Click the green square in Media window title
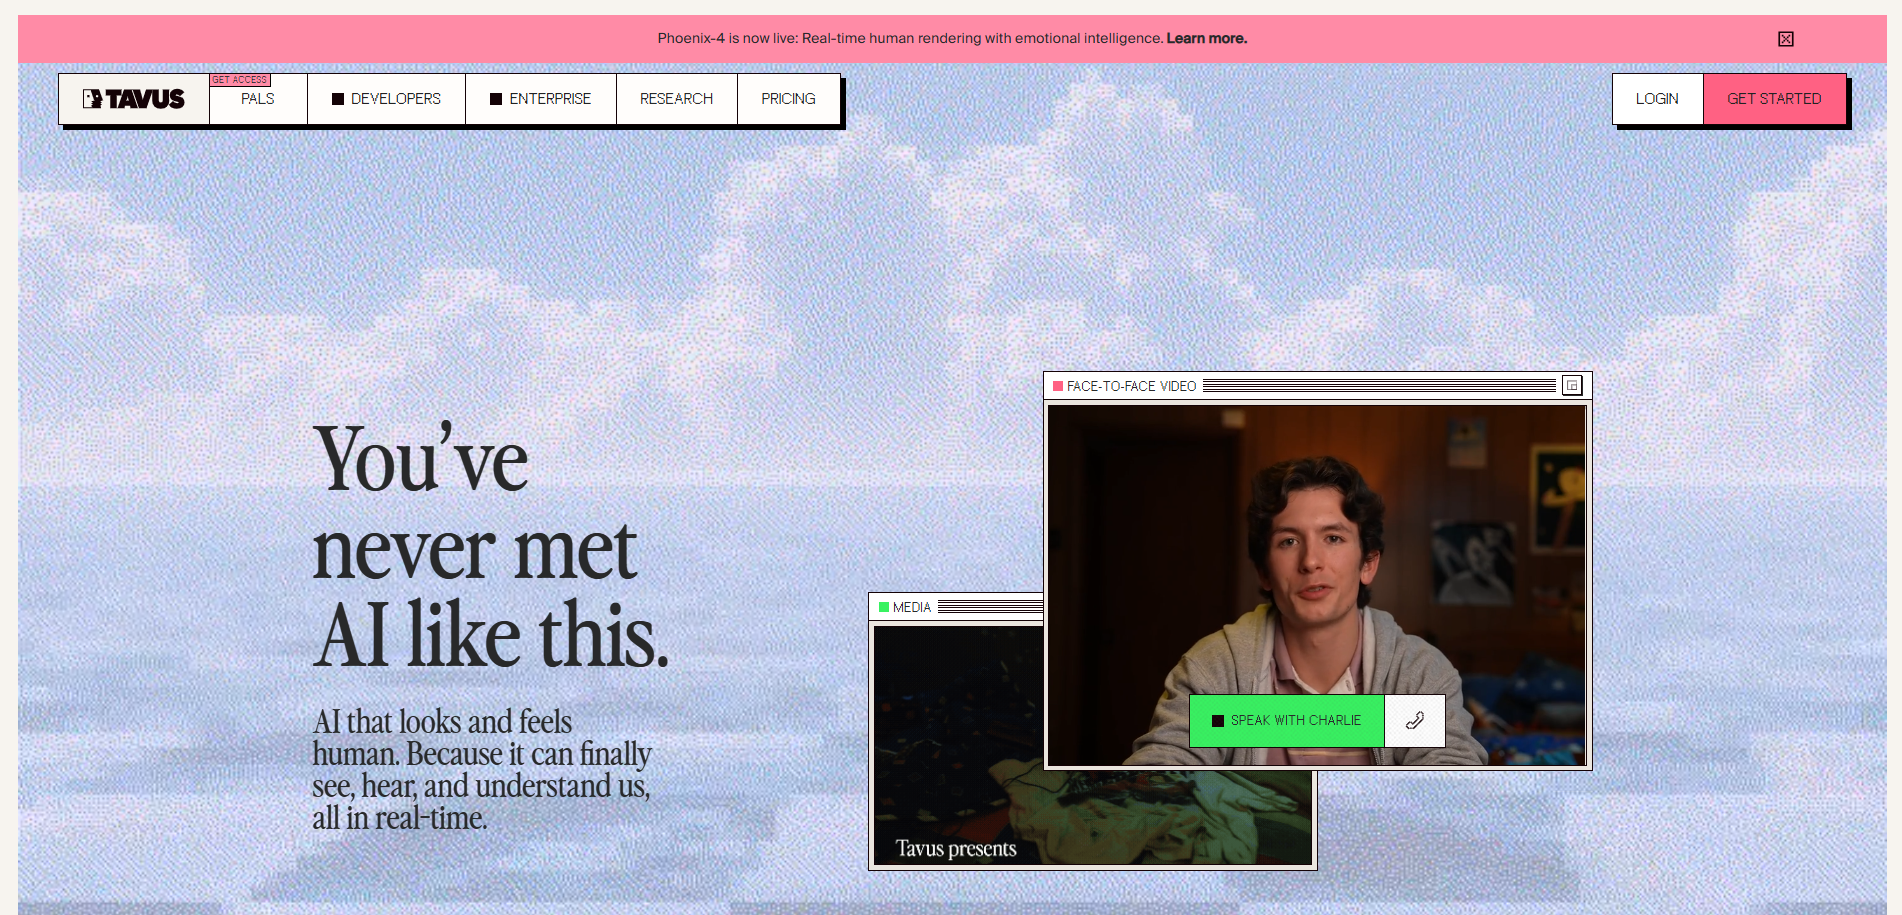1902x915 pixels. pyautogui.click(x=884, y=607)
